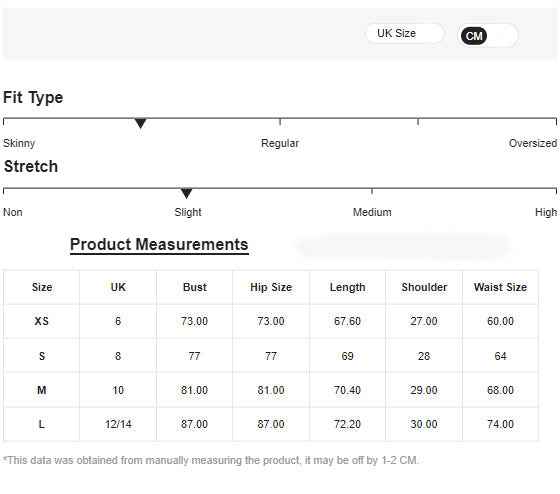Select the M size row
The width and height of the screenshot is (560, 494).
click(x=271, y=390)
